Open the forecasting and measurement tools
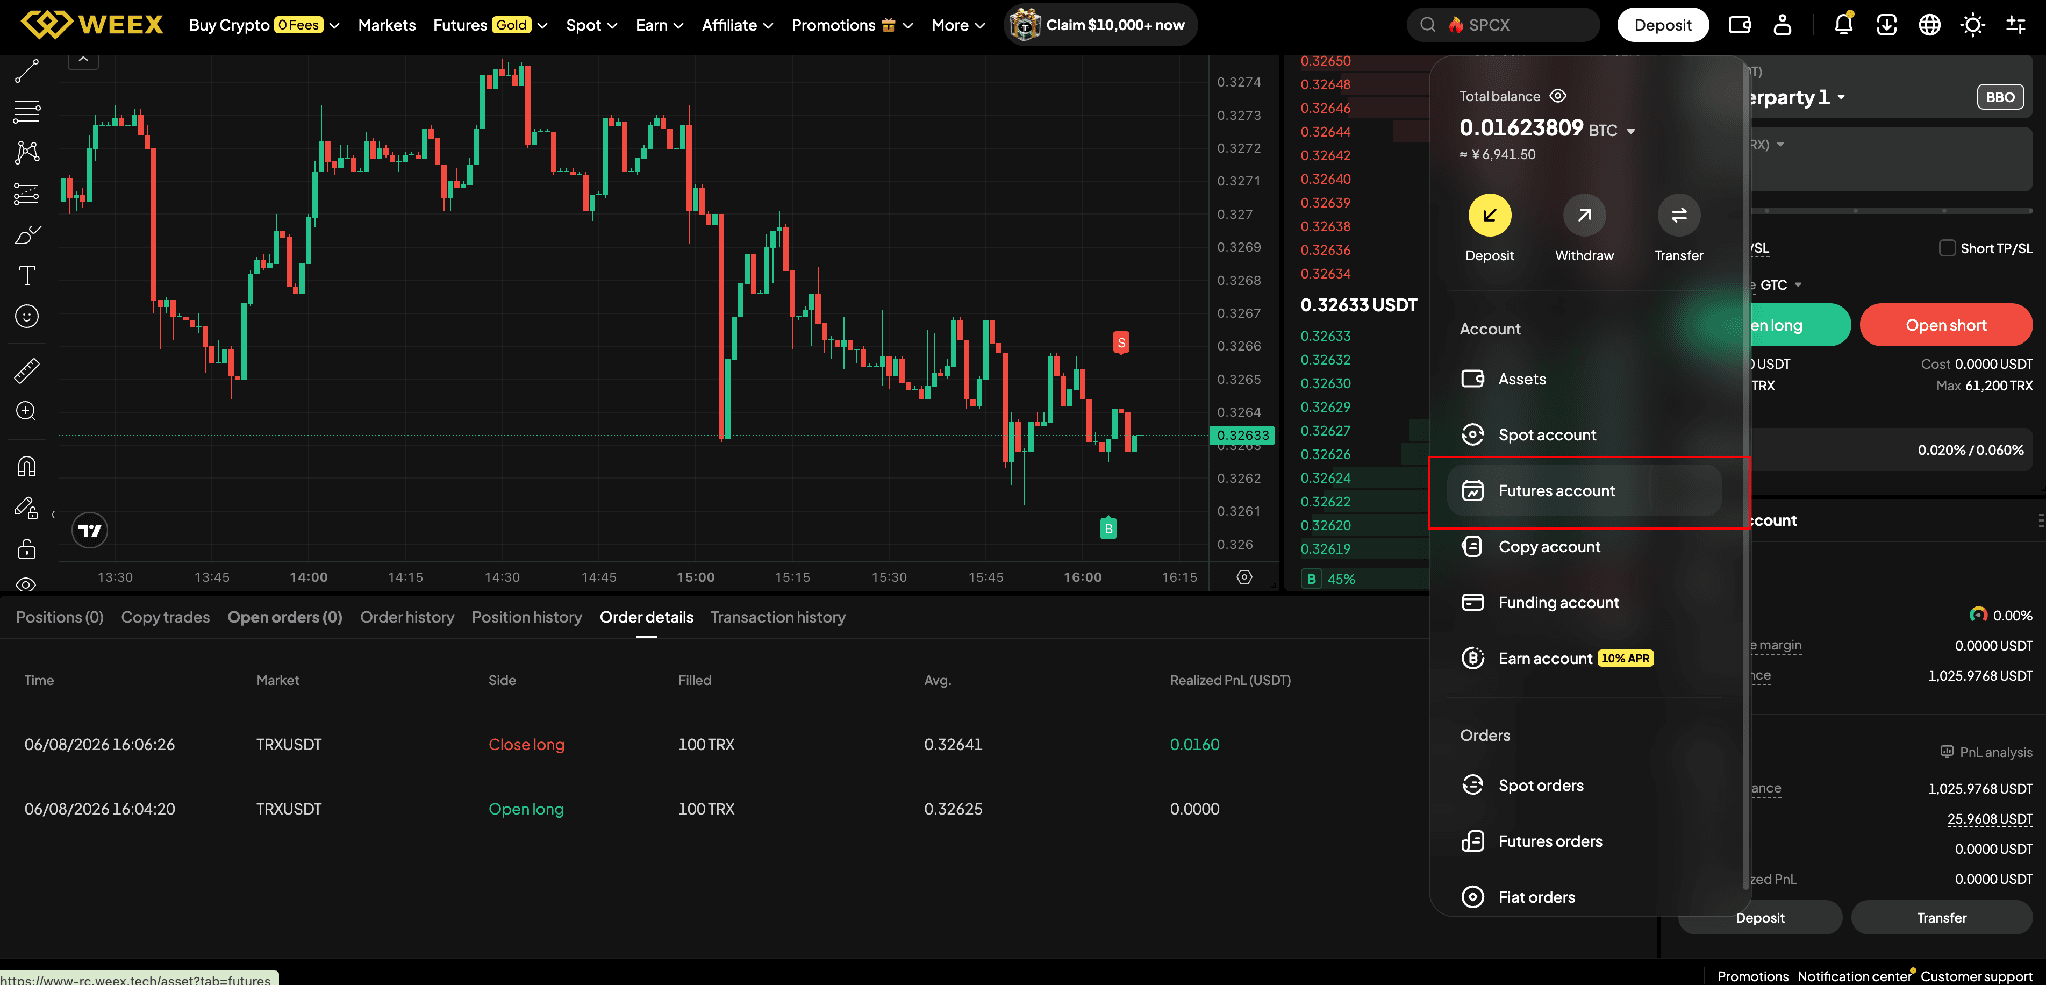 [x=27, y=193]
